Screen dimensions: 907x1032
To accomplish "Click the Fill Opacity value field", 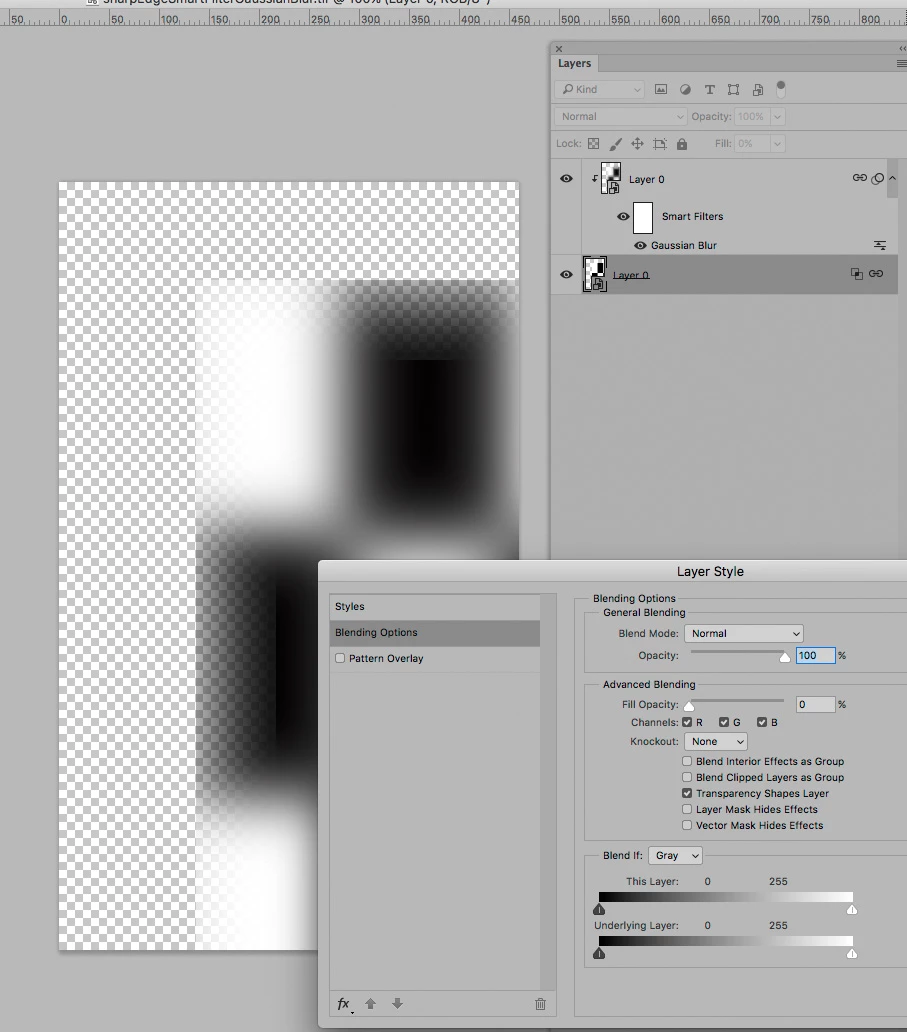I will pyautogui.click(x=816, y=704).
